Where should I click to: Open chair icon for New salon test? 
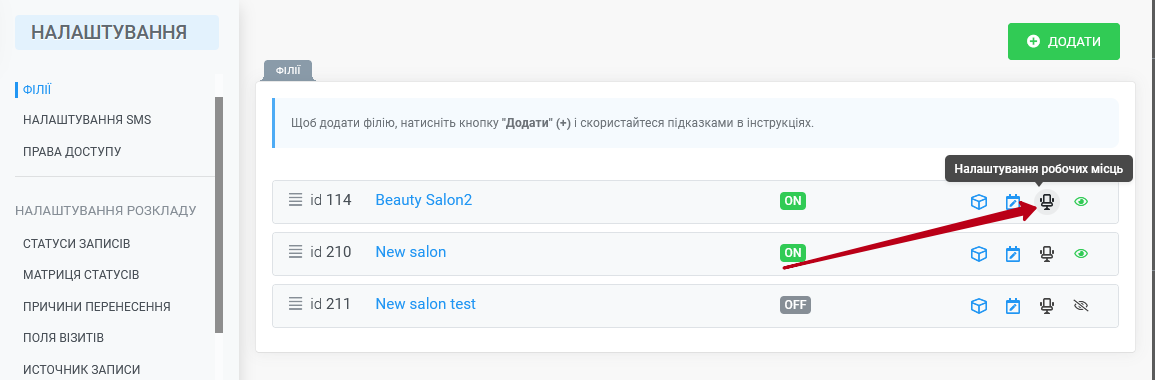[1047, 306]
